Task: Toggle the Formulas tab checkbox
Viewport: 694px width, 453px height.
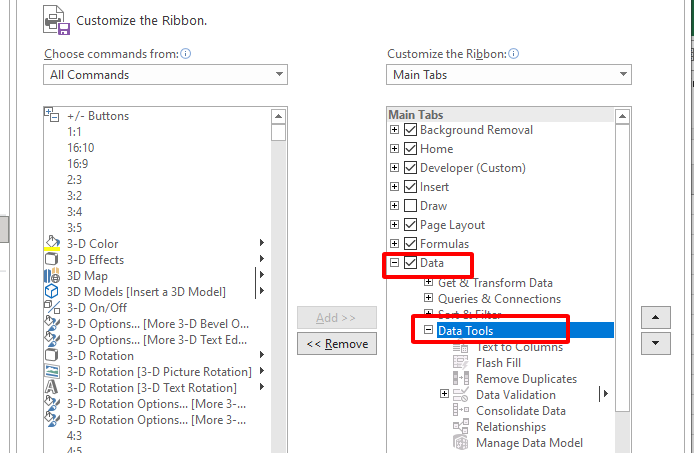Action: (x=410, y=244)
